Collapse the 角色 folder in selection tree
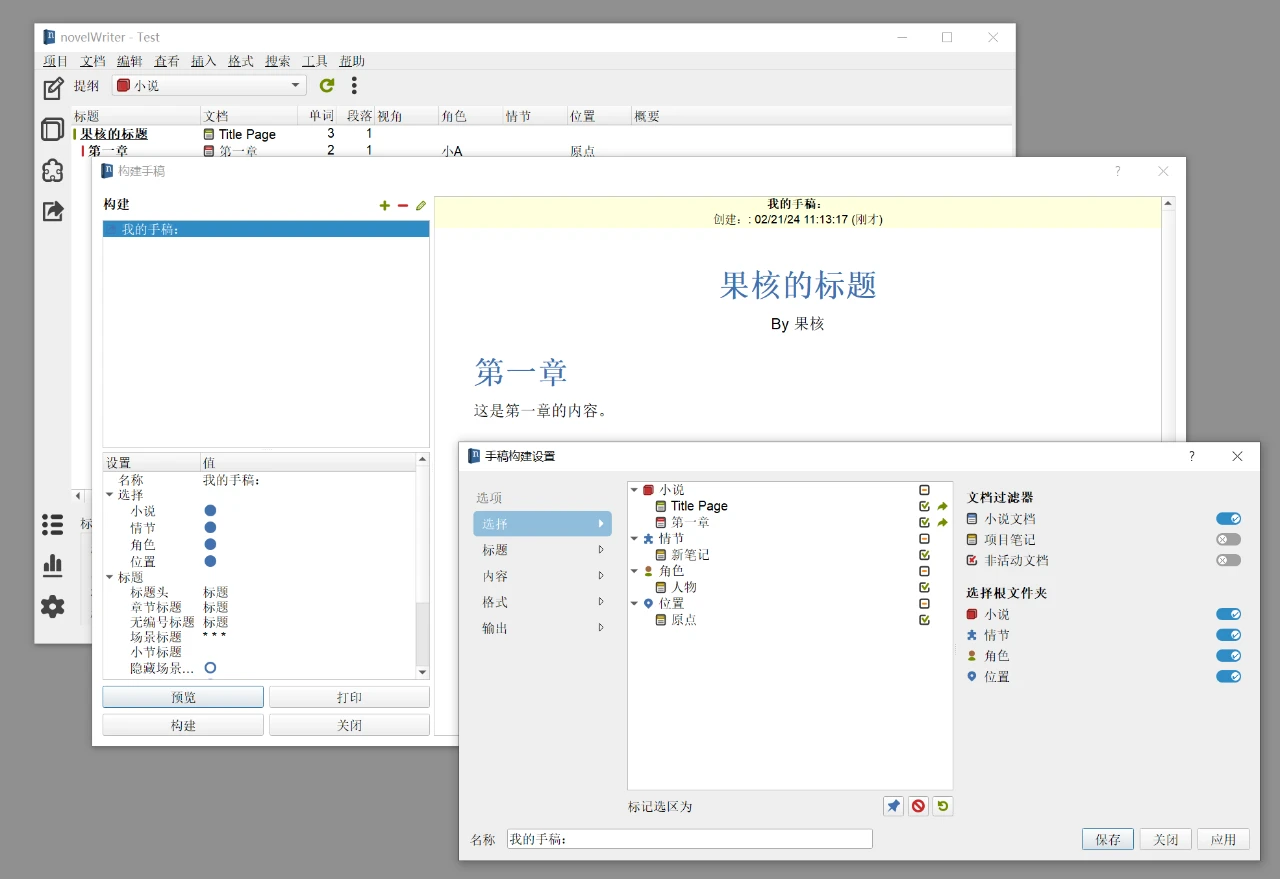1280x879 pixels. pyautogui.click(x=634, y=571)
